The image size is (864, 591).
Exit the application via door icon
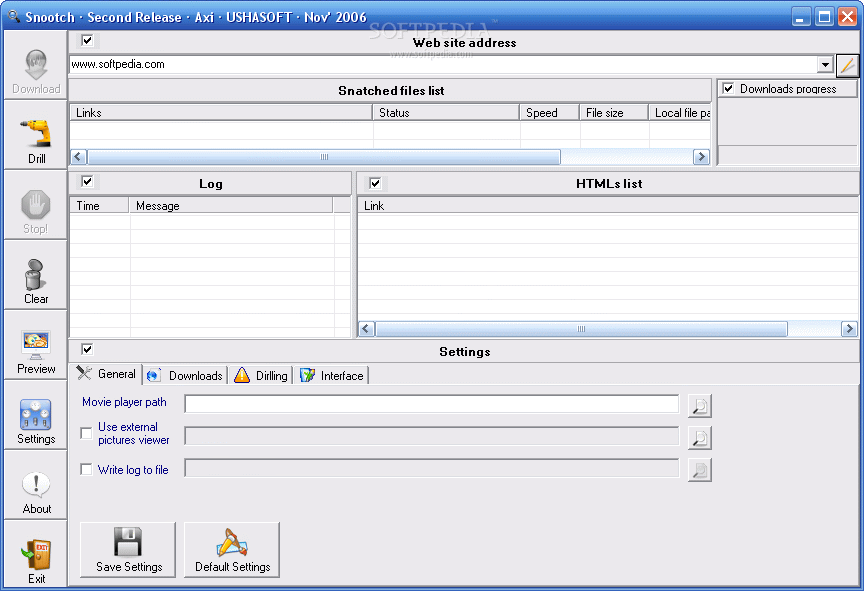36,554
